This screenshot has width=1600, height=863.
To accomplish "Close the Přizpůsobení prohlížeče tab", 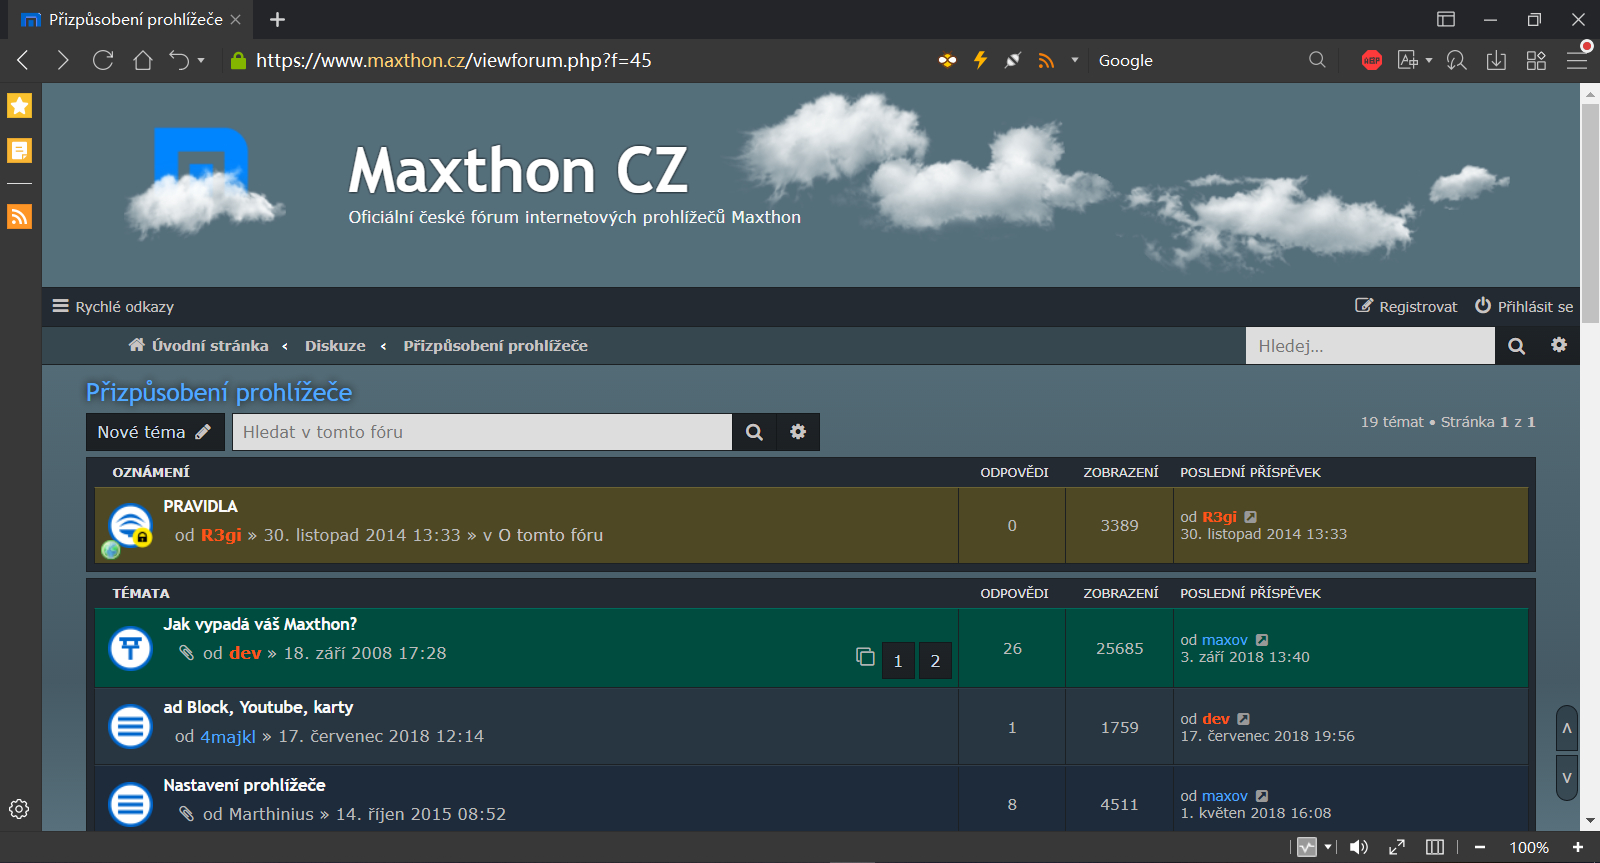I will tap(235, 19).
